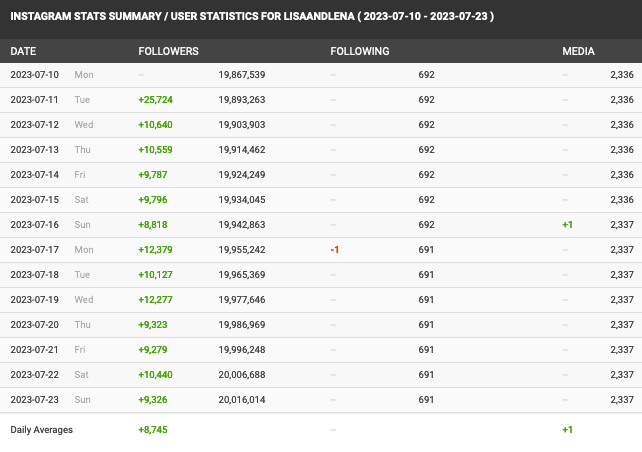Click the Instagram Stats Summary title text
Screen dimensions: 642x452
point(252,16)
